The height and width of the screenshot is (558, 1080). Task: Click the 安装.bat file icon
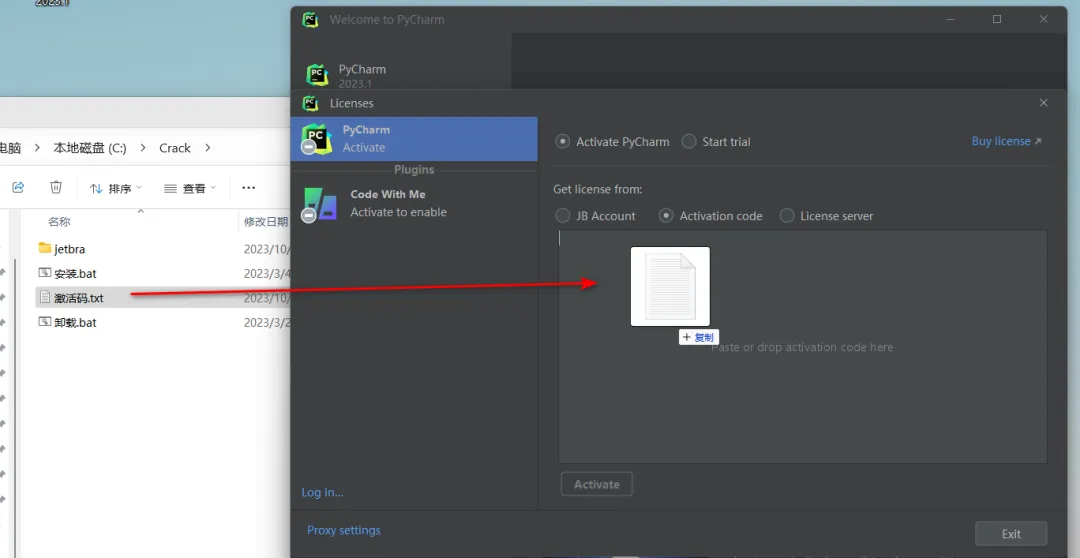45,273
